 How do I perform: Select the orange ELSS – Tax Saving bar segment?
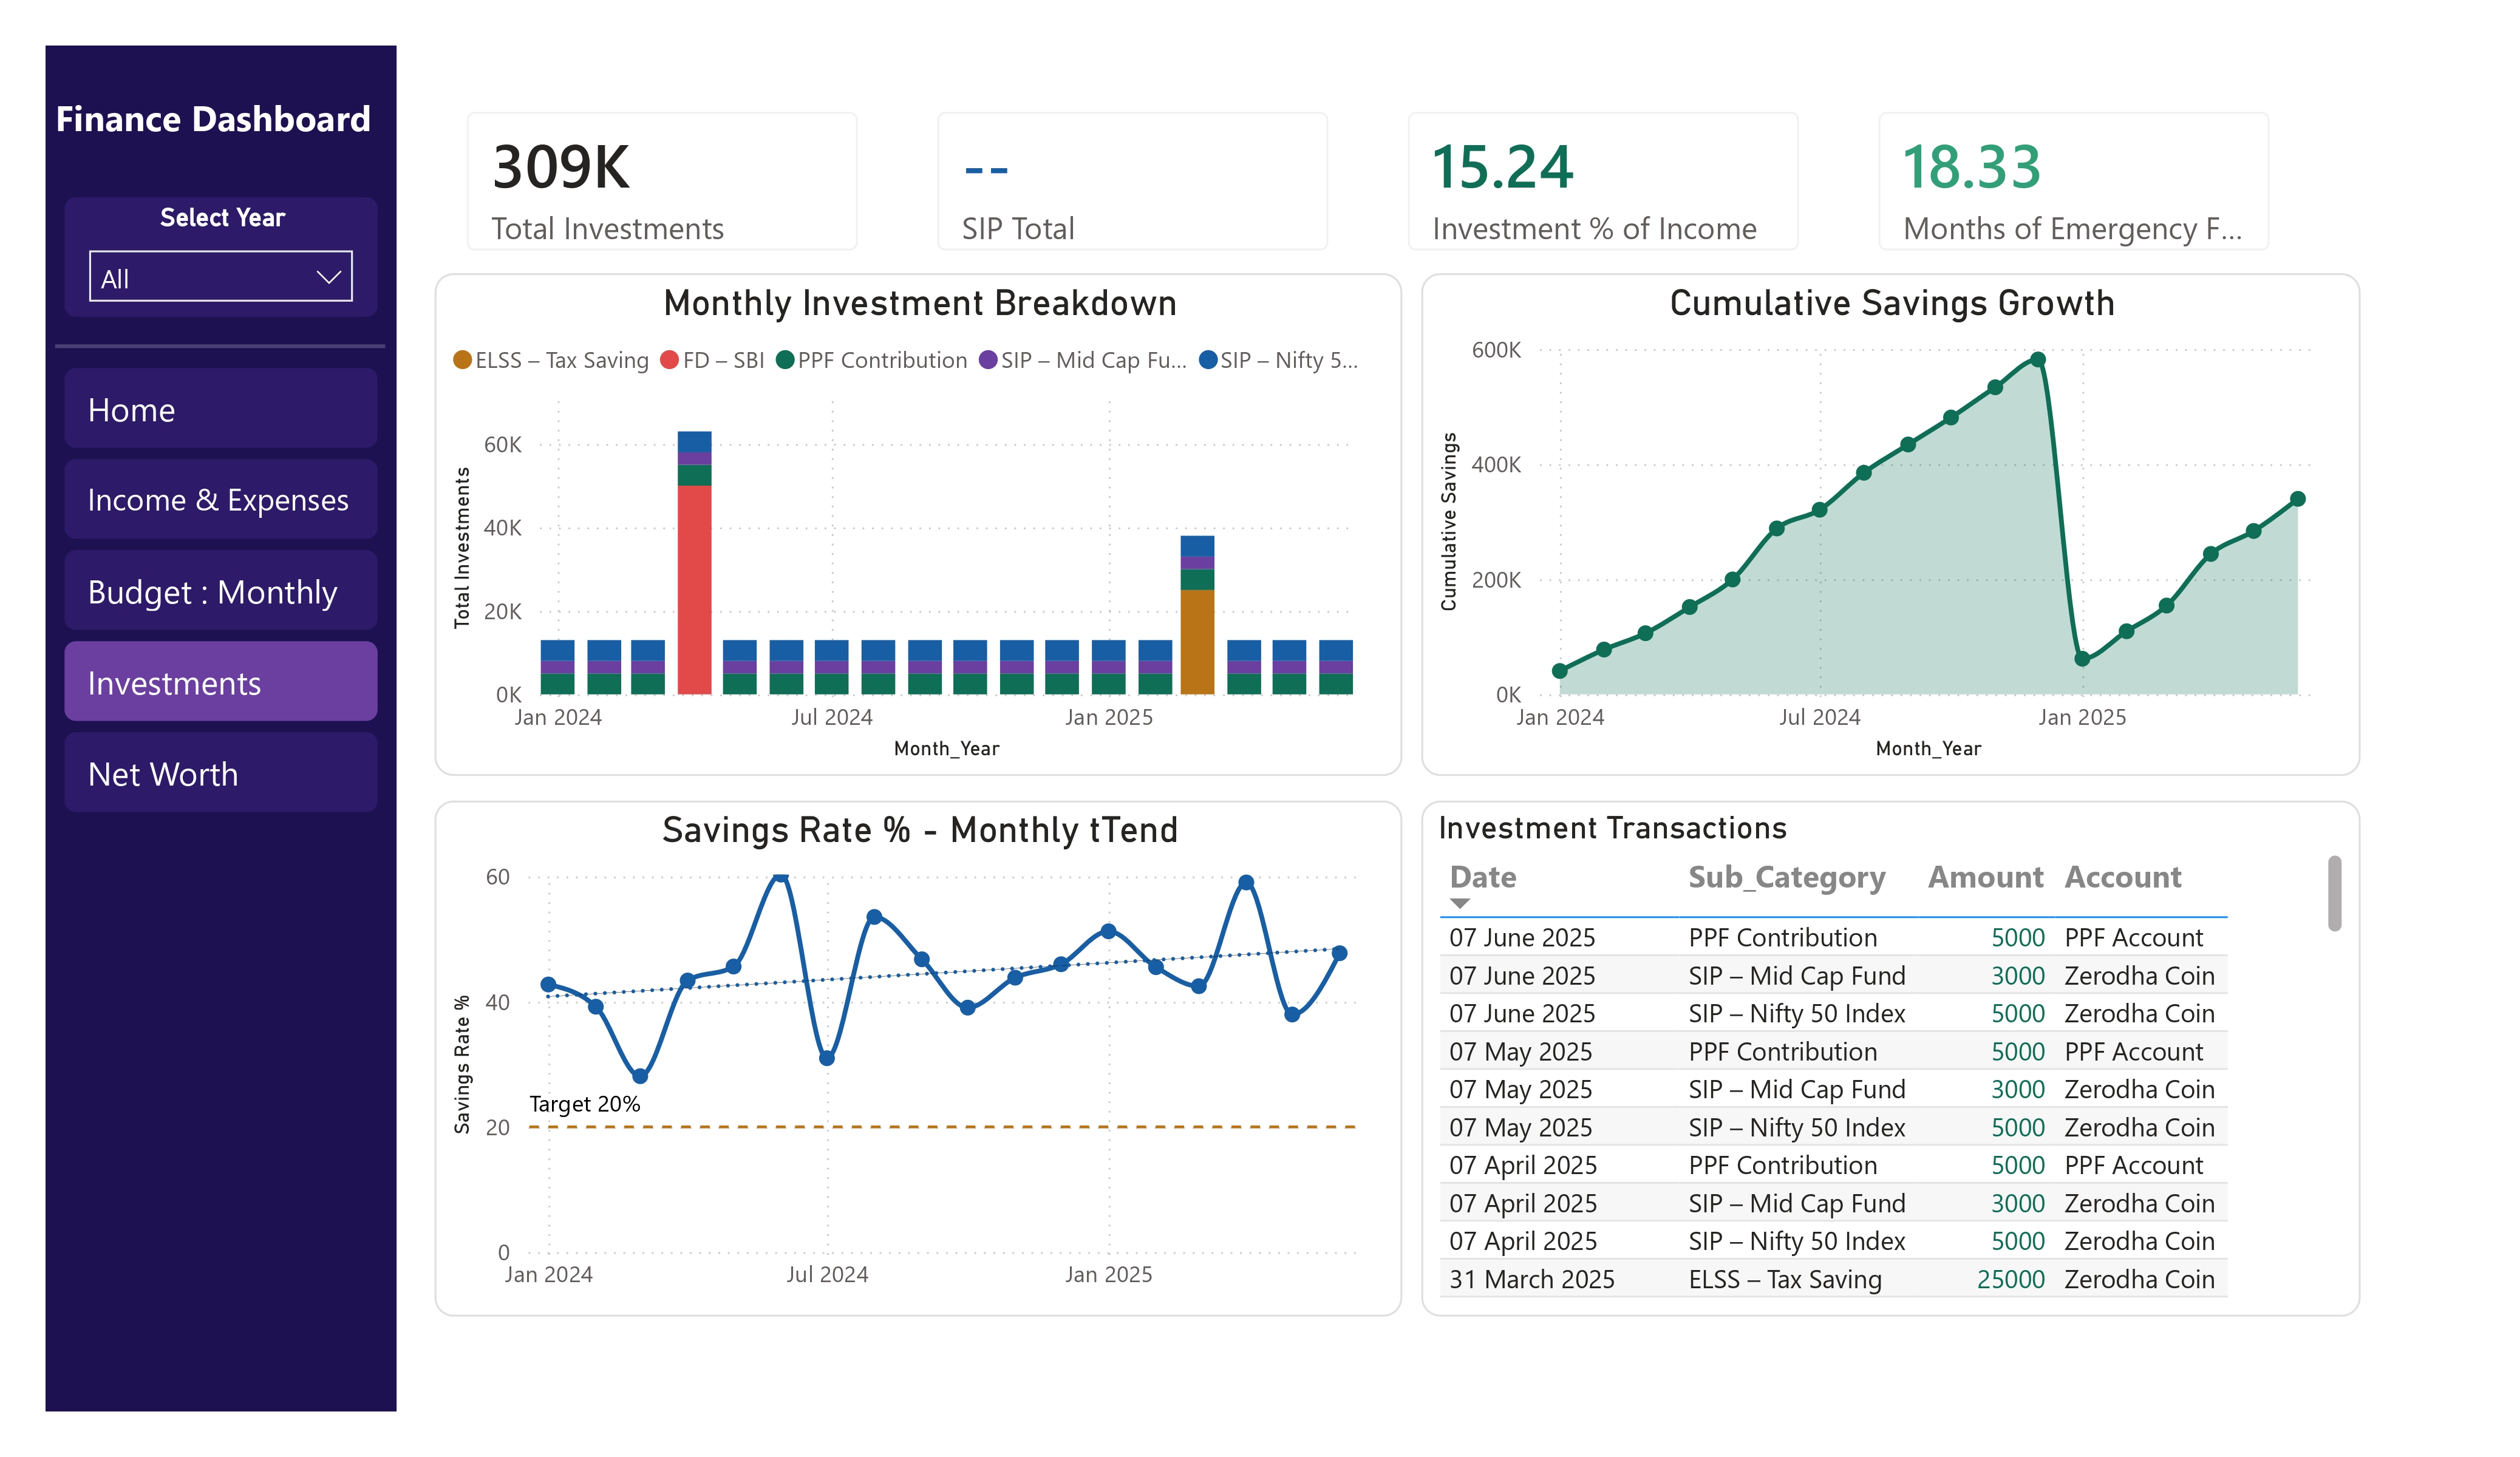(1197, 641)
